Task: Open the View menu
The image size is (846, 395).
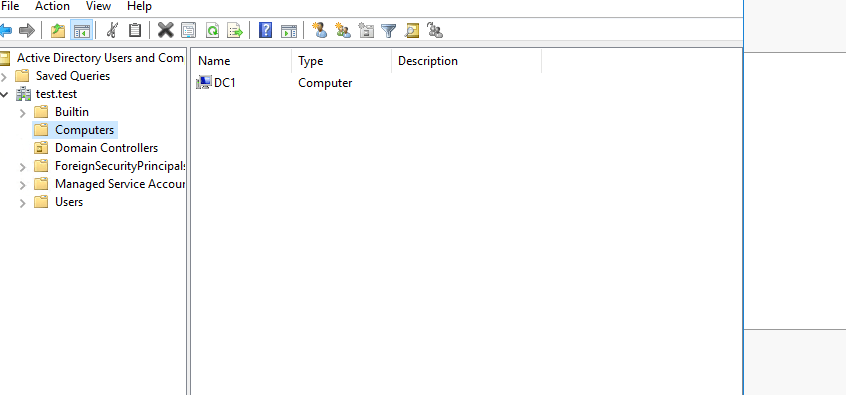Action: pos(98,6)
